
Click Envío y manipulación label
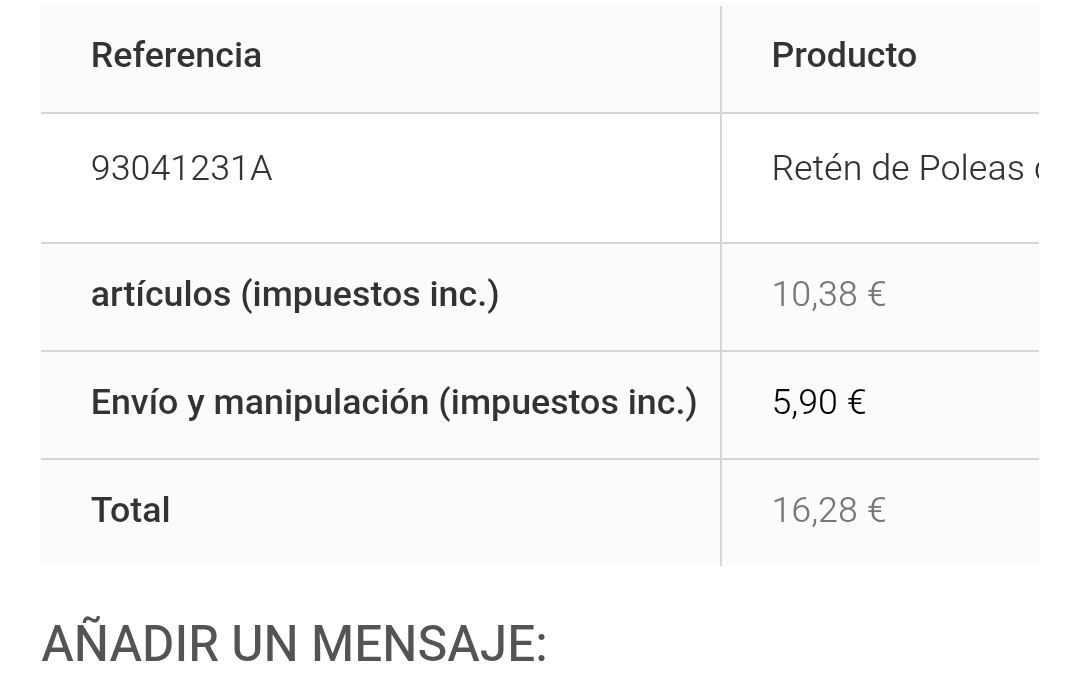394,402
